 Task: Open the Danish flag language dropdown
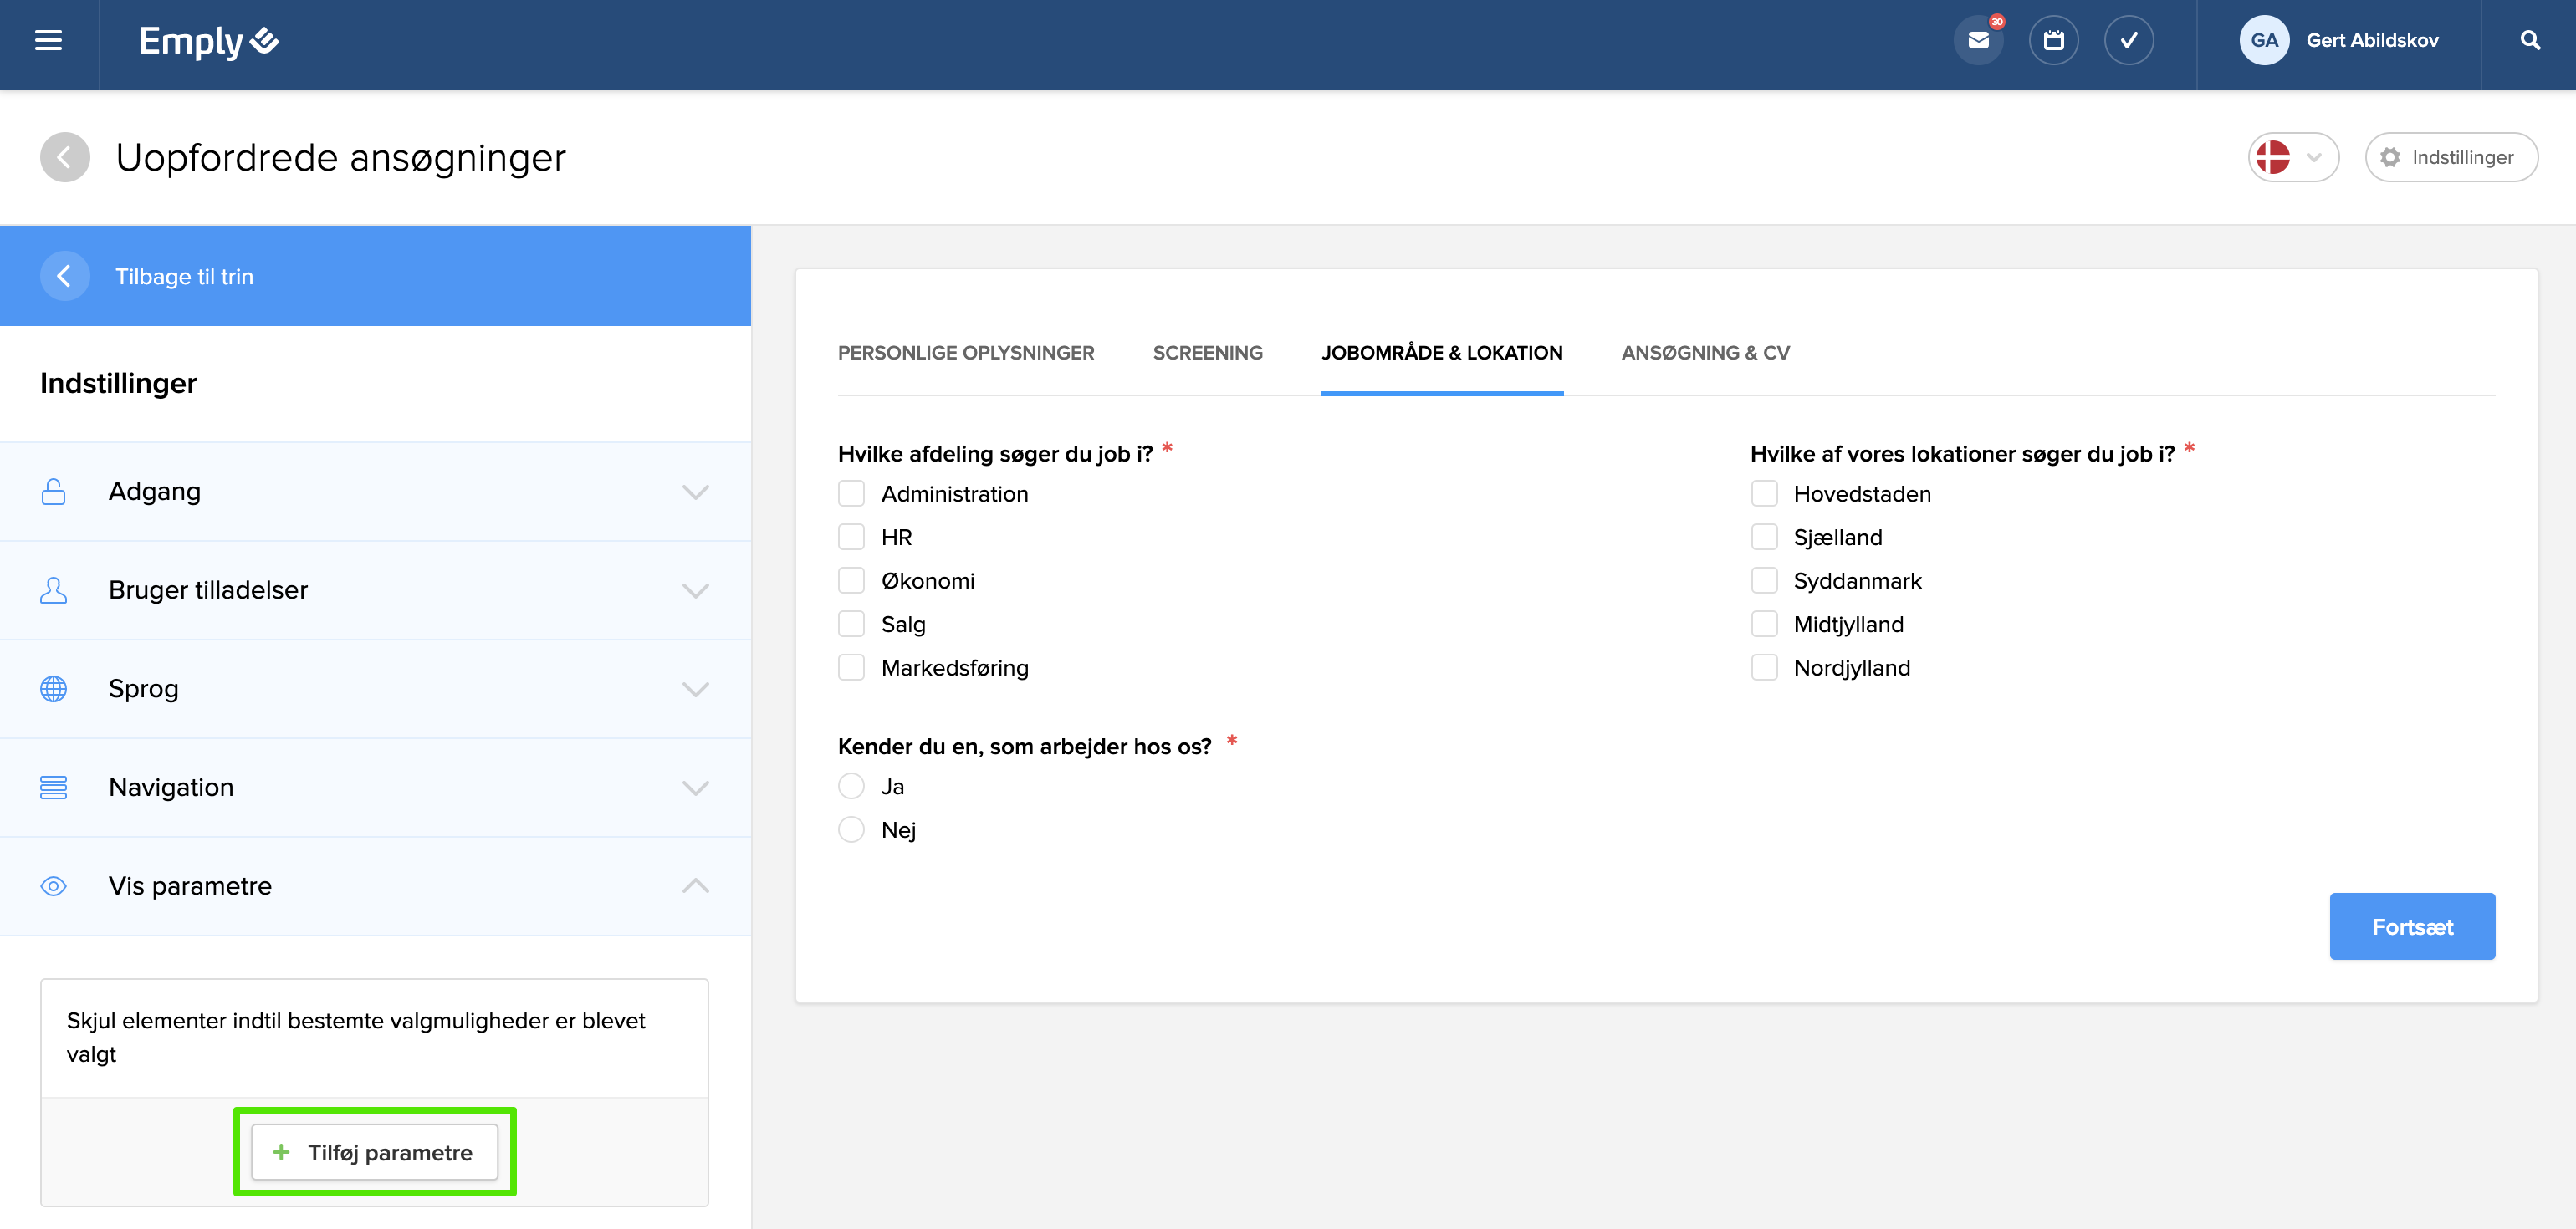(x=2292, y=157)
